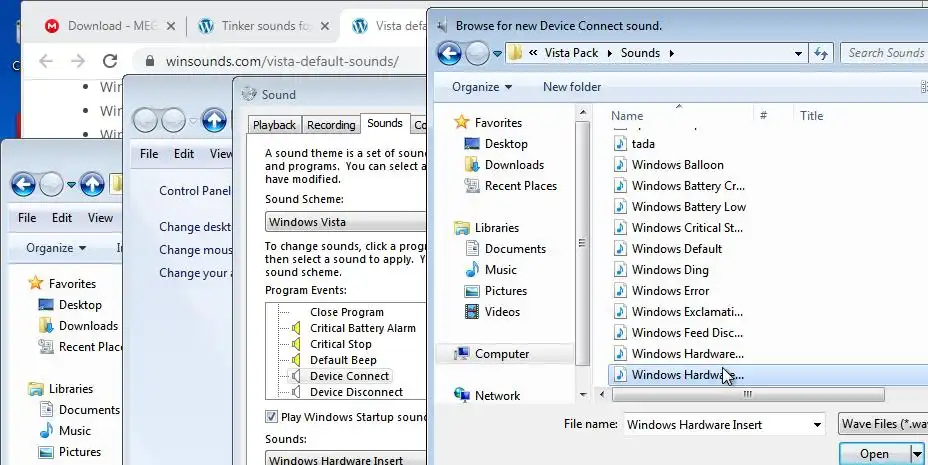Switch to the Playback tab in Sound dialog
This screenshot has width=928, height=465.
coord(274,125)
